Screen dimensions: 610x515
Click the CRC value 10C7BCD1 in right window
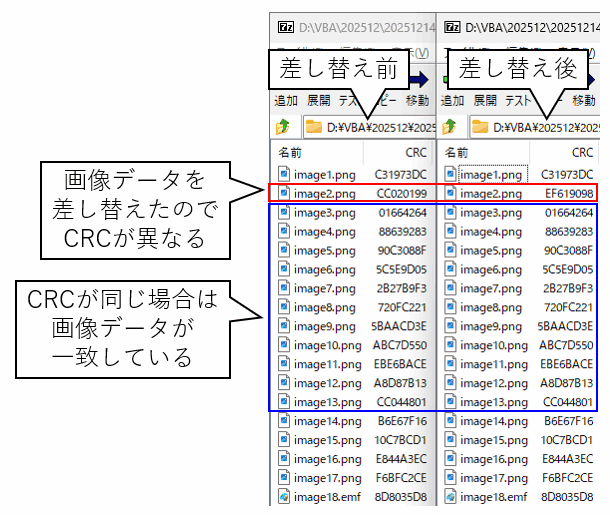coord(566,440)
